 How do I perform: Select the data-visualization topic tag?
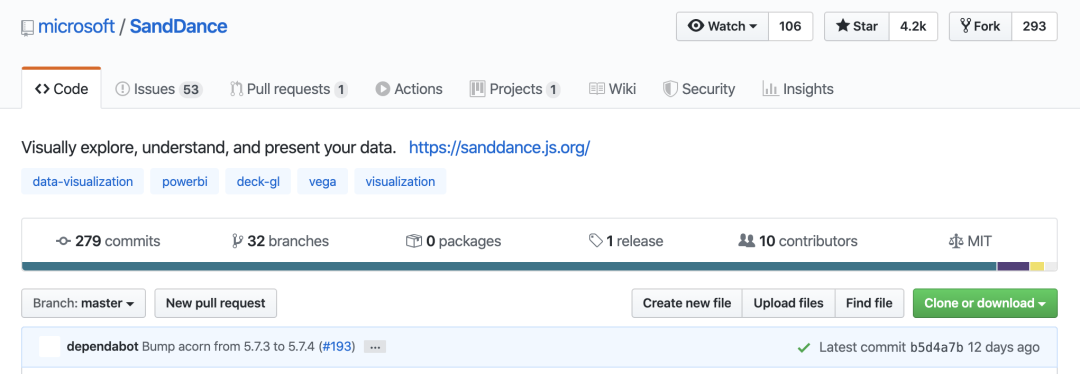point(83,182)
